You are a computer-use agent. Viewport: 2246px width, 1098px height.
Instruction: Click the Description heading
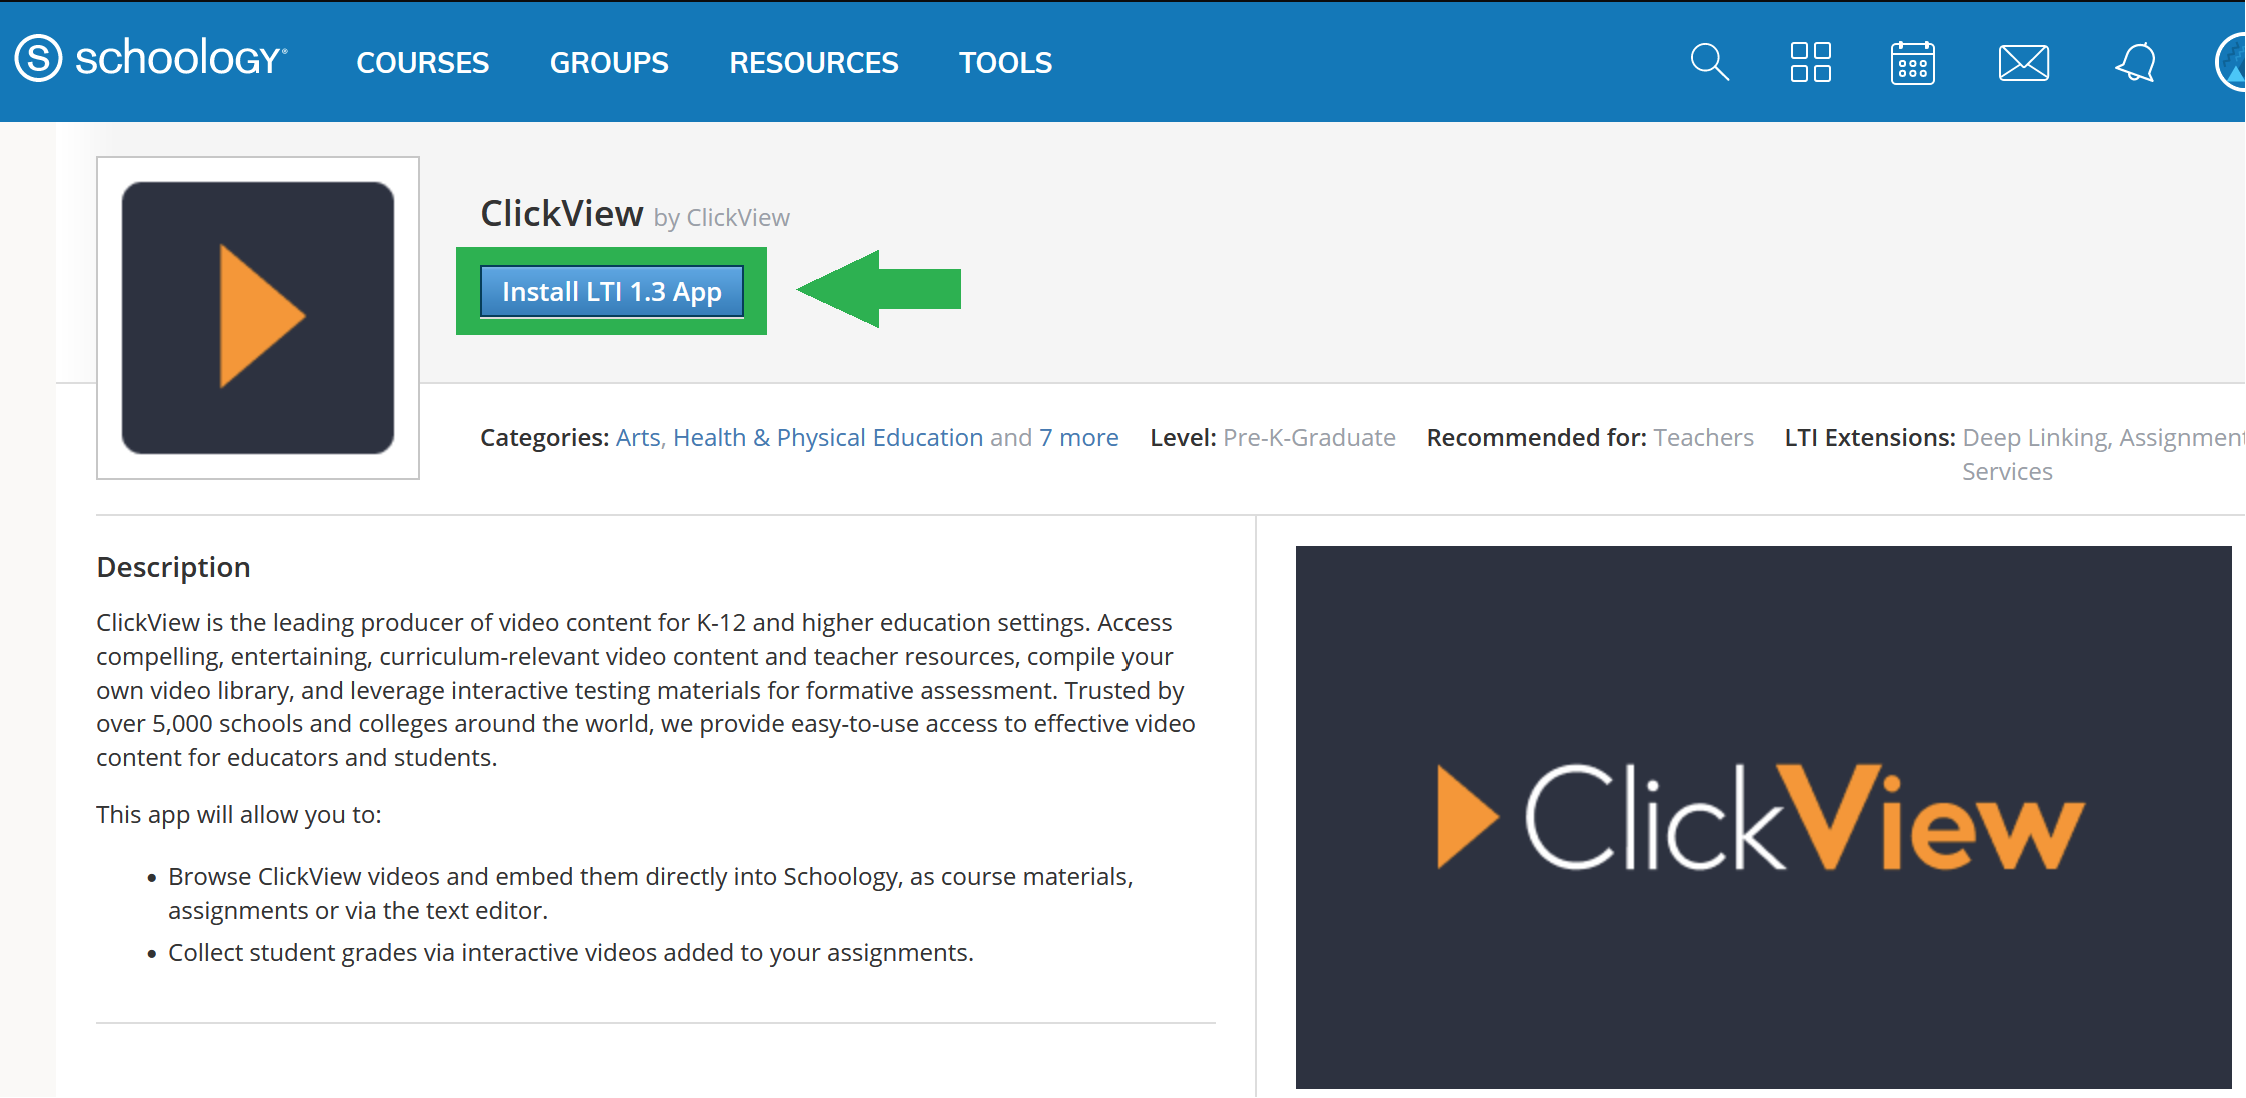tap(173, 567)
